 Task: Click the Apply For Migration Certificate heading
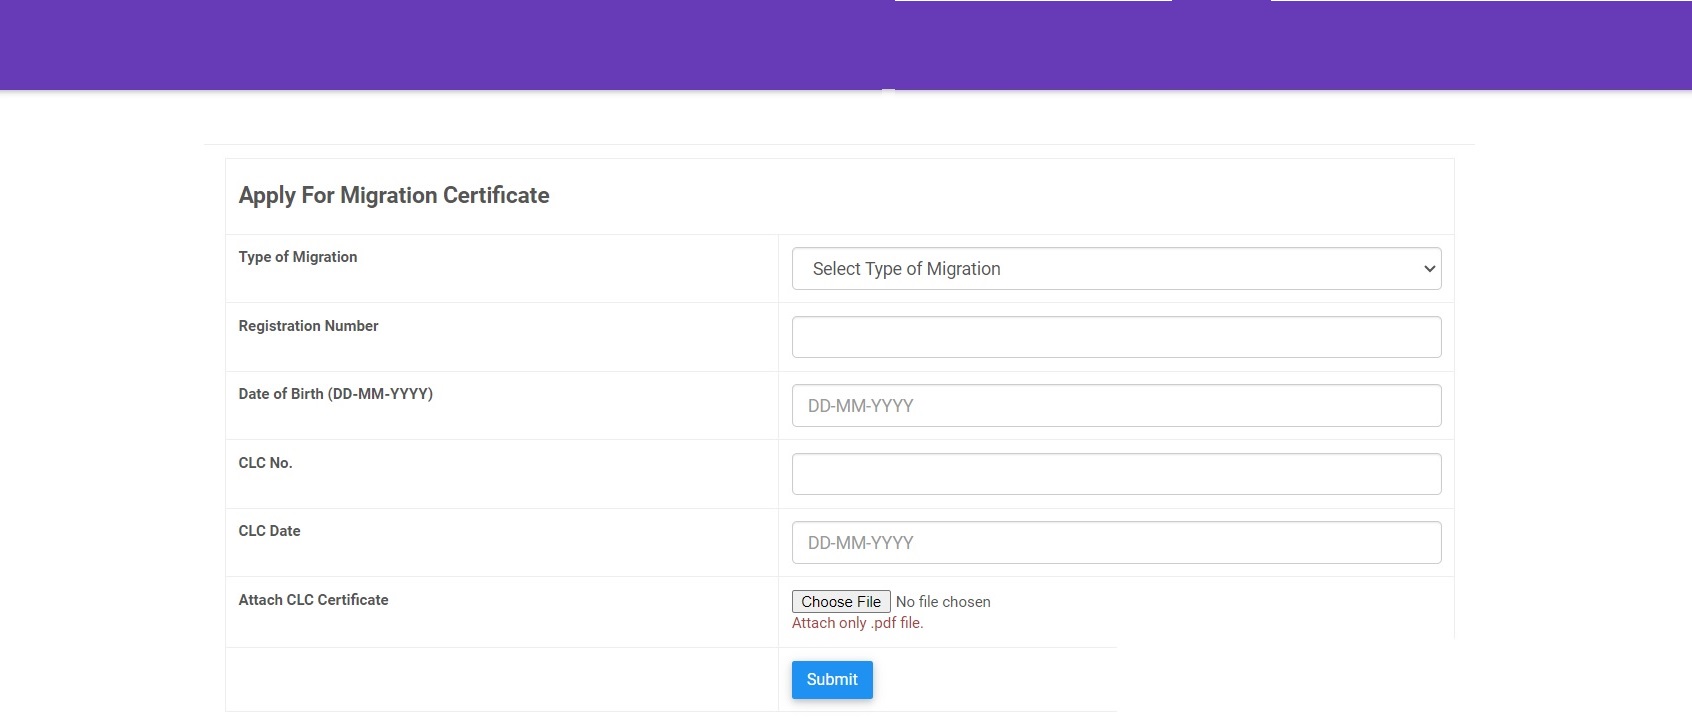point(394,195)
